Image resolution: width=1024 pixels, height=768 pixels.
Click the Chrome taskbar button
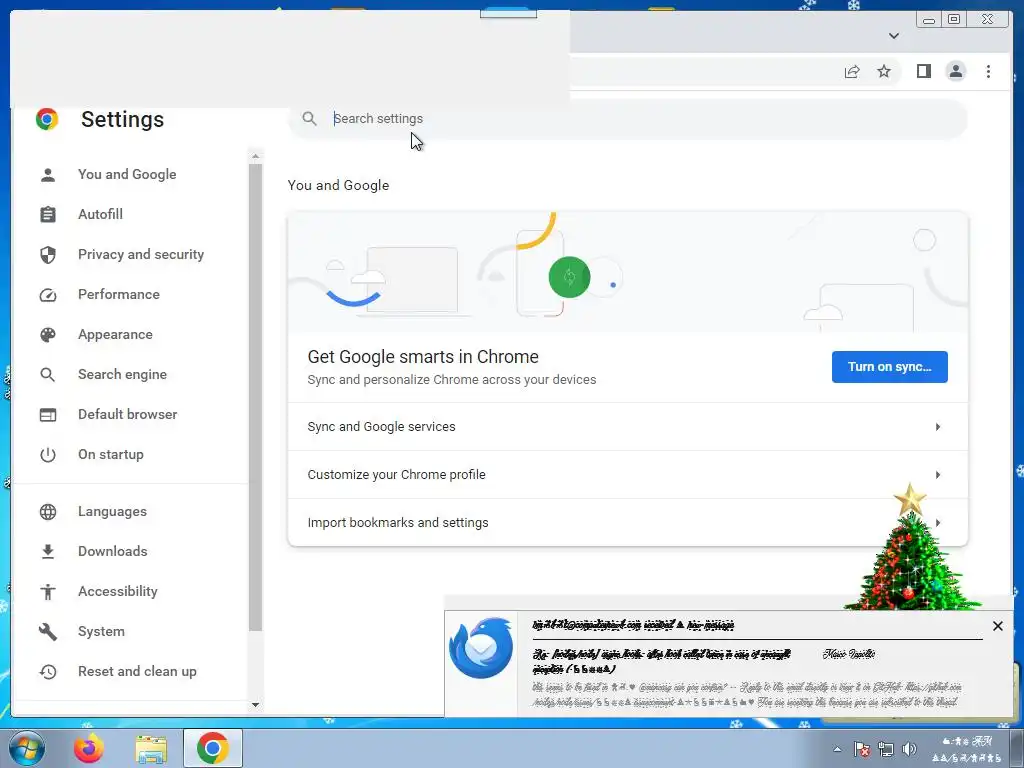(213, 748)
